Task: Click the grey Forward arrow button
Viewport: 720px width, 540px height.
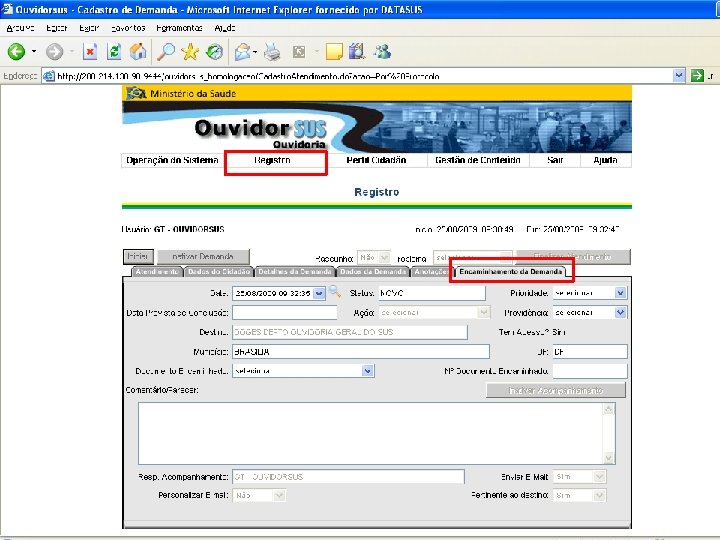Action: (x=55, y=51)
